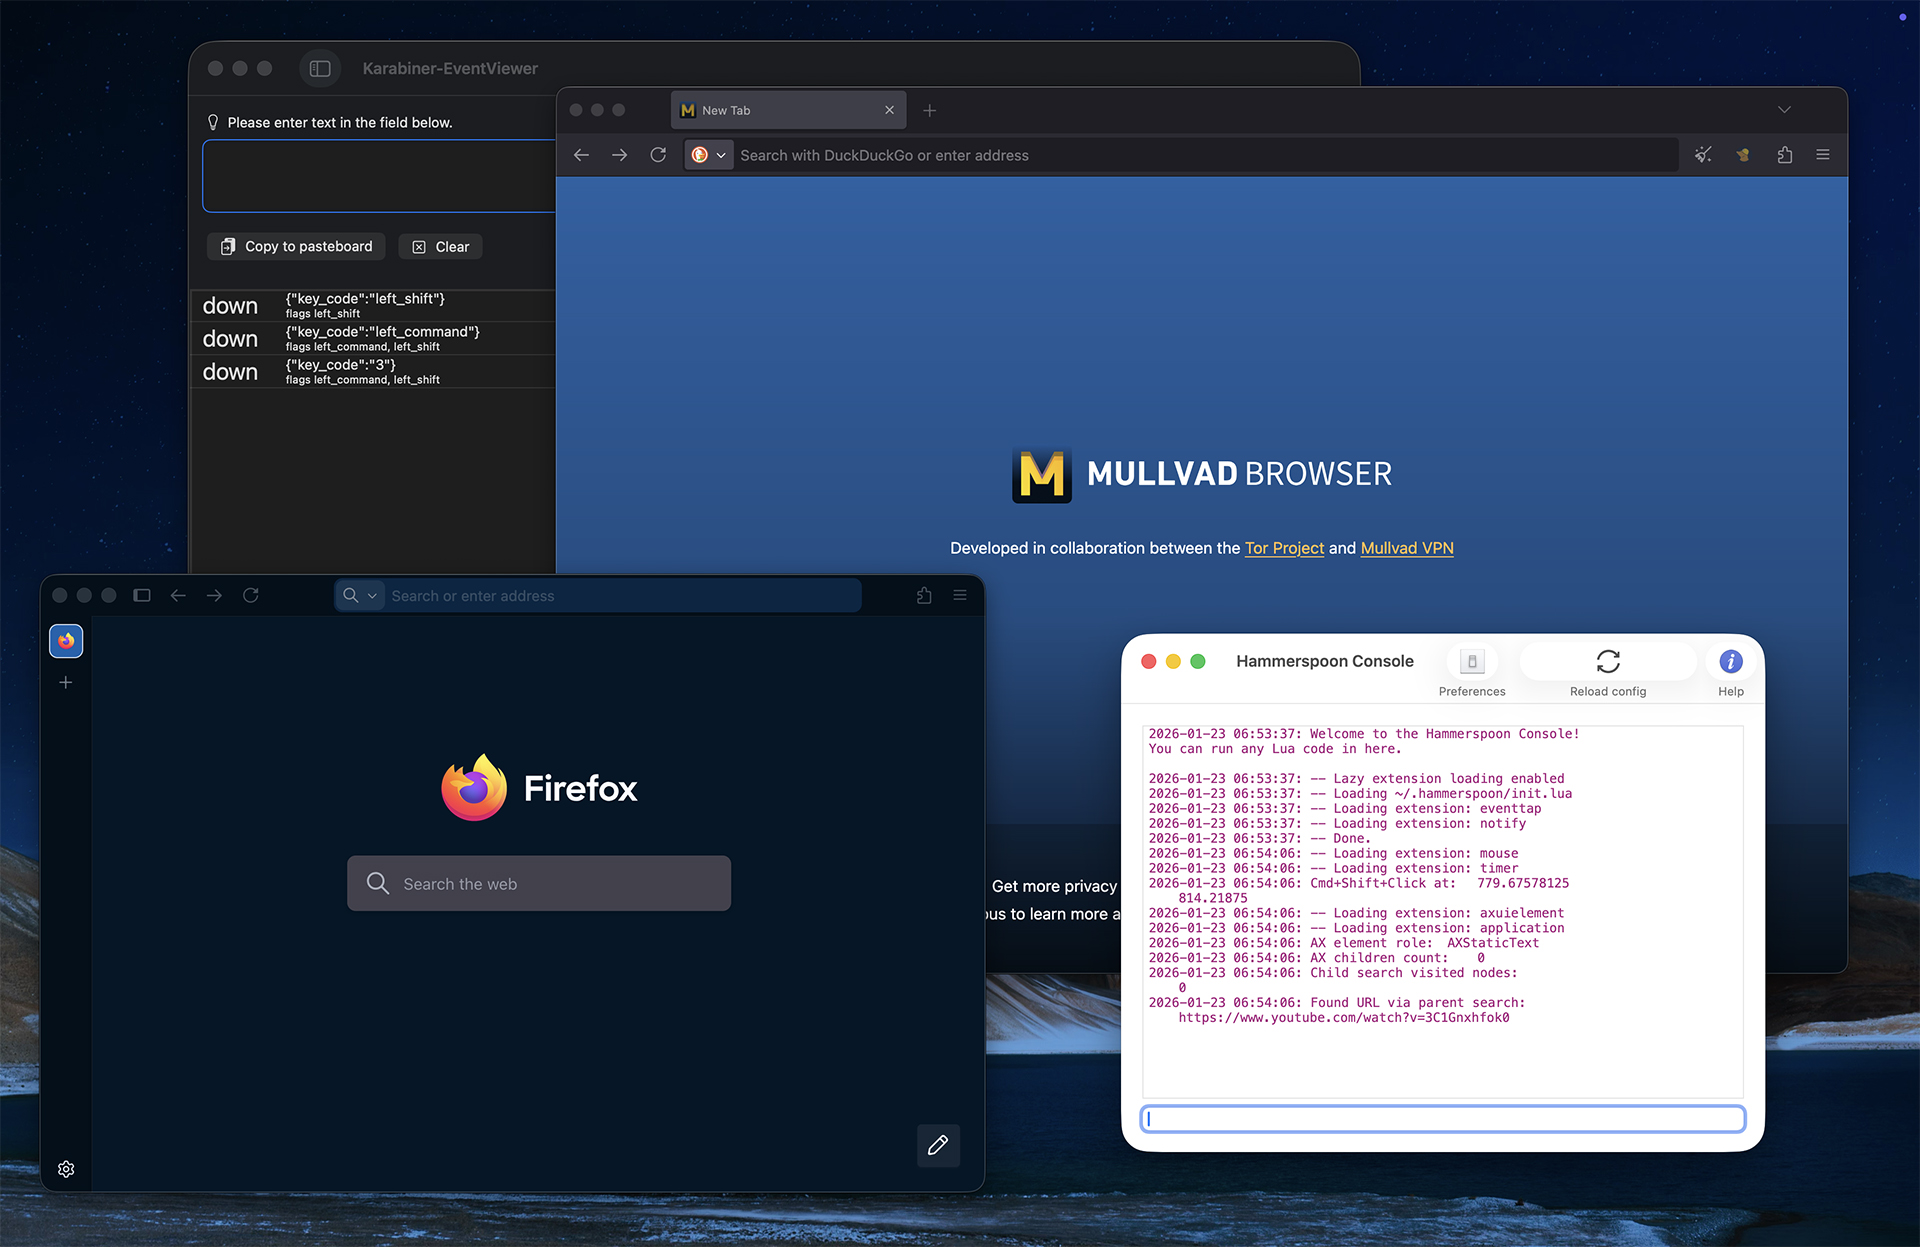Click the Mullvad Browser reload icon
This screenshot has height=1247, width=1920.
click(658, 155)
